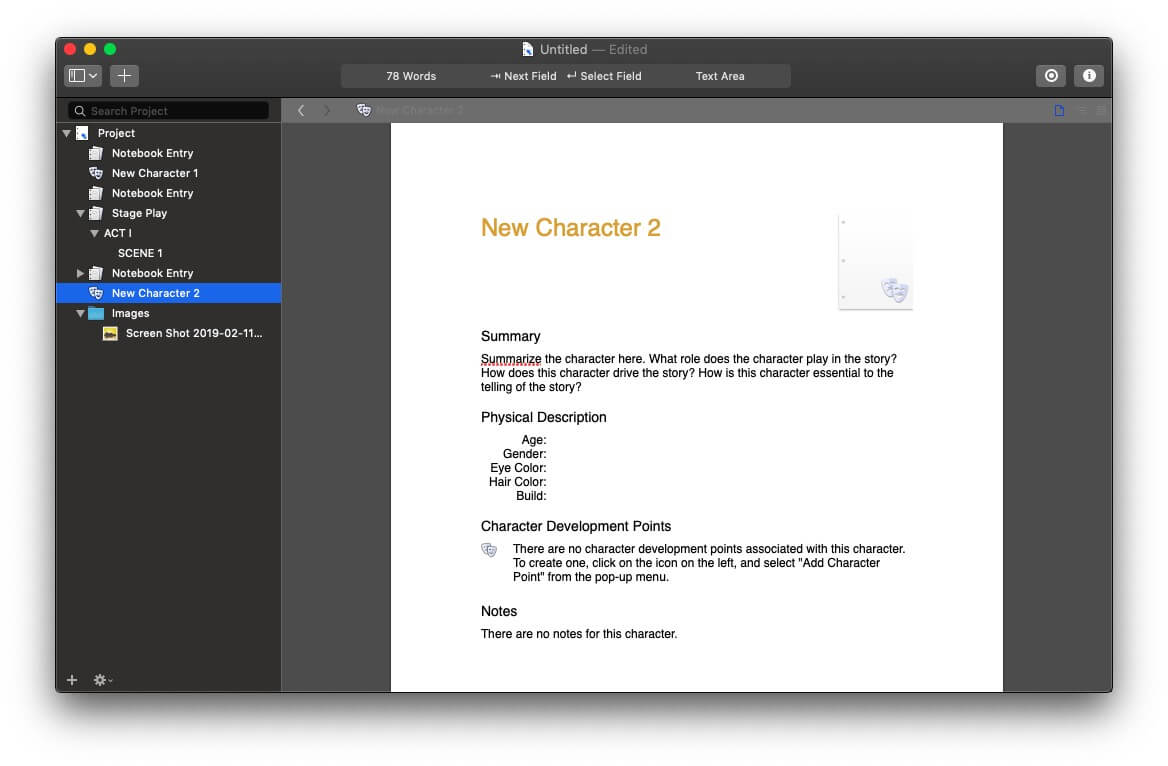The image size is (1168, 766).
Task: Expand the Notebook Entry with disclosure triangle
Action: (80, 273)
